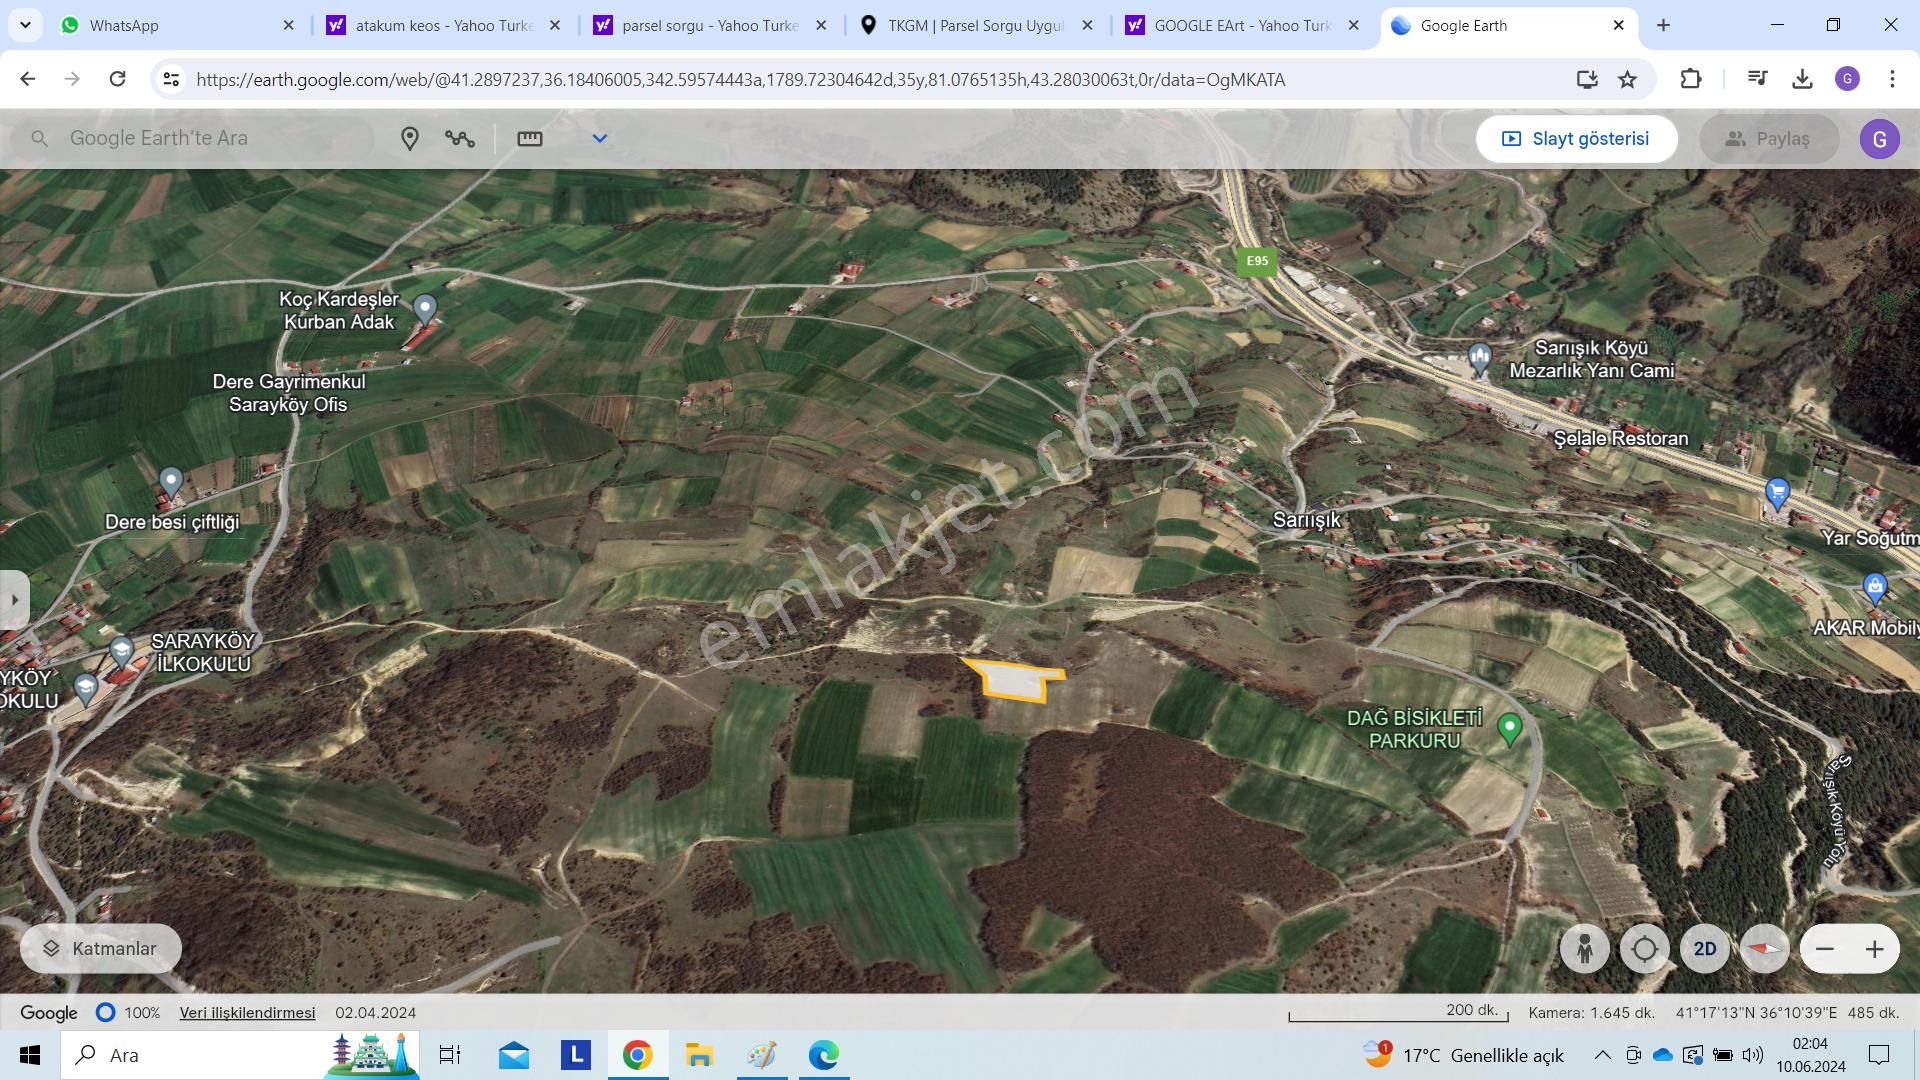Select the draw path or polygon tool
The height and width of the screenshot is (1080, 1920).
[x=460, y=139]
